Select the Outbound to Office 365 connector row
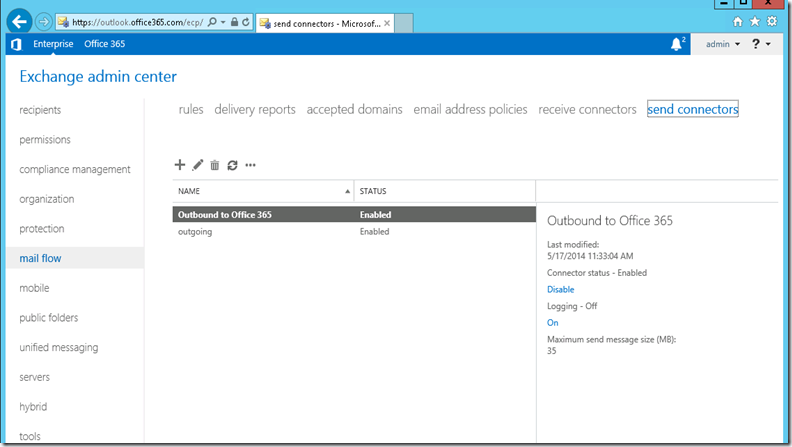This screenshot has height=447, width=792. 354,215
